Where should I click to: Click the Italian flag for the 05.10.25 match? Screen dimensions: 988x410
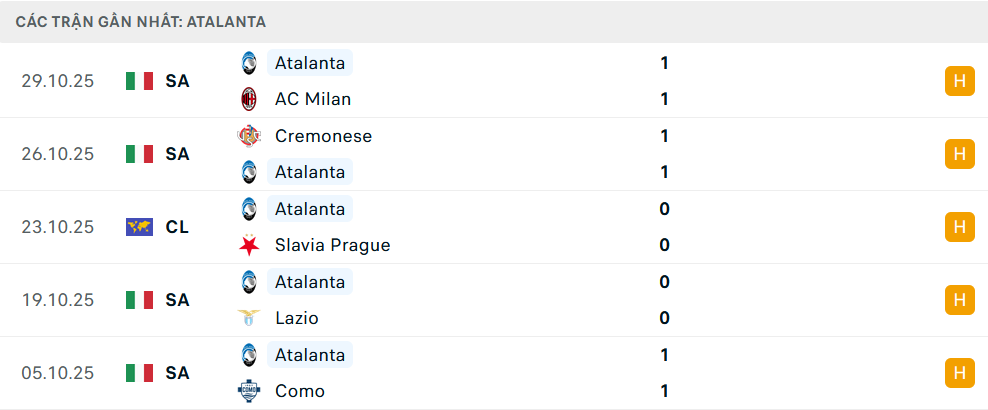pyautogui.click(x=139, y=373)
